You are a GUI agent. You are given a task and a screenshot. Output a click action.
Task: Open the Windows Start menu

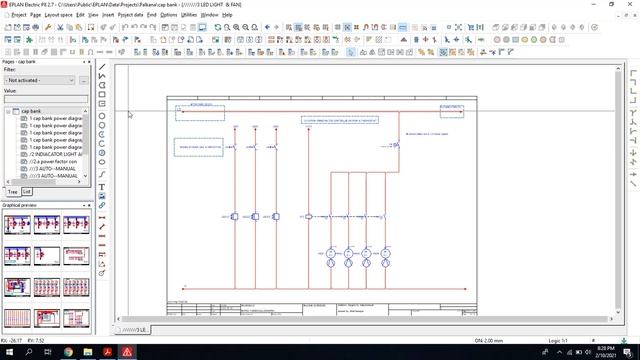coord(9,352)
